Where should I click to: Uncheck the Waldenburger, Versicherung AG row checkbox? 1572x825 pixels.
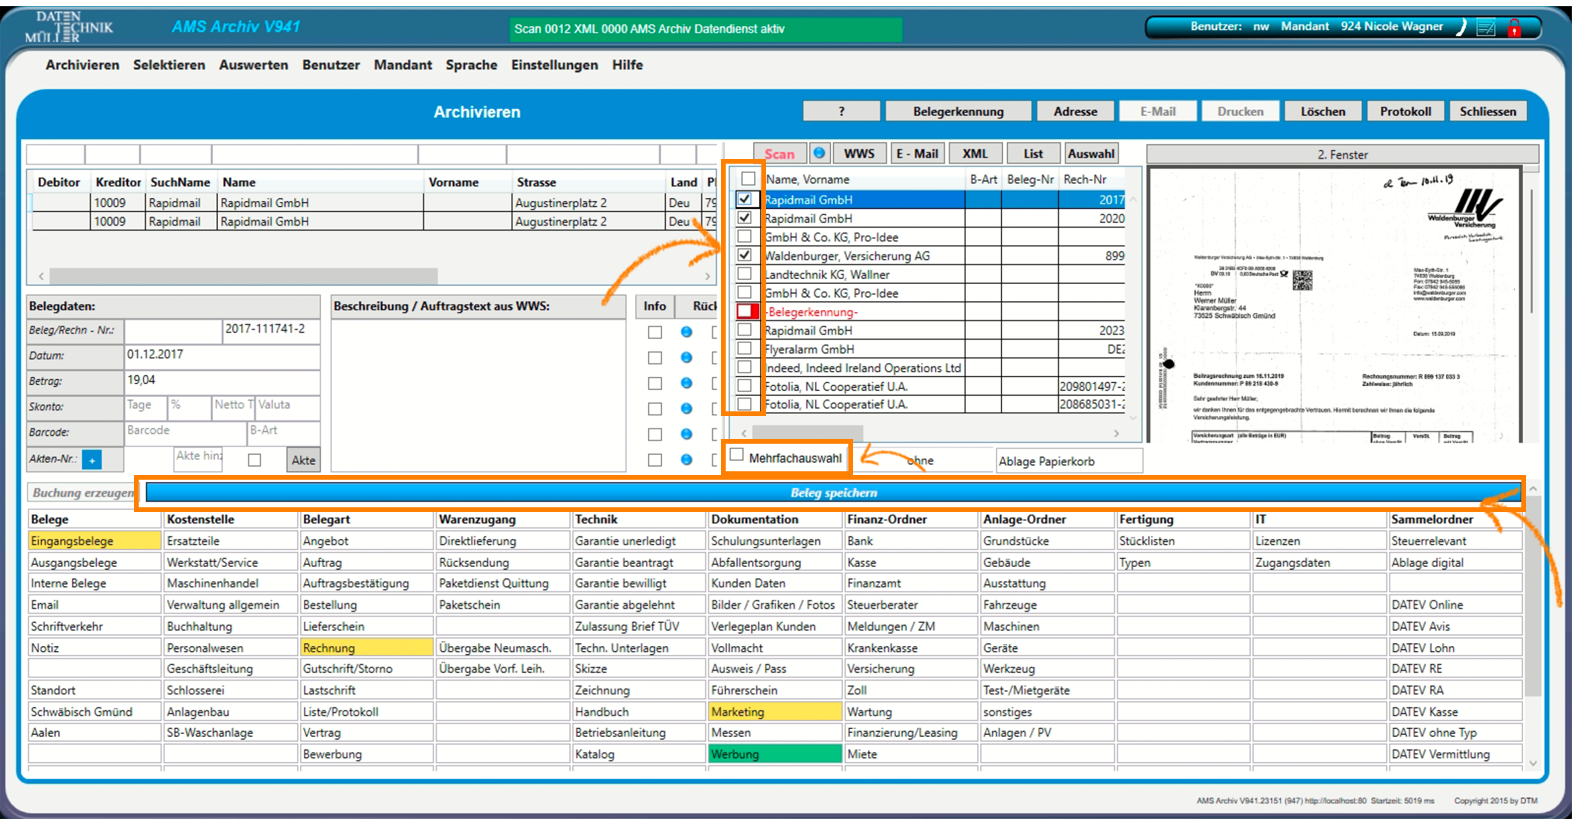(744, 255)
